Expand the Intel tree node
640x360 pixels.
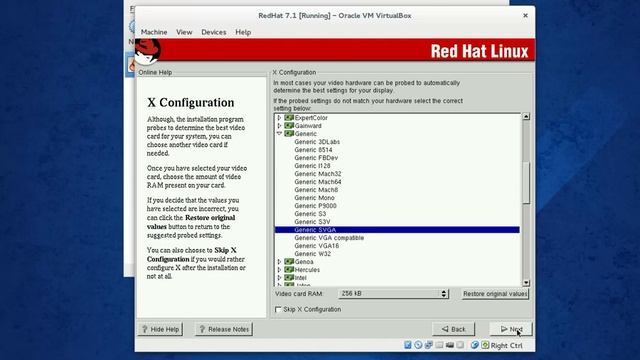280,278
